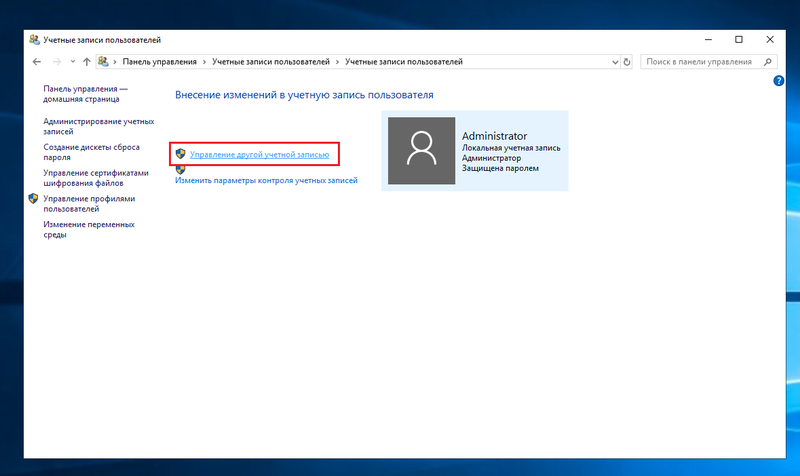Click the forward navigation arrow
This screenshot has width=800, height=476.
click(56, 62)
